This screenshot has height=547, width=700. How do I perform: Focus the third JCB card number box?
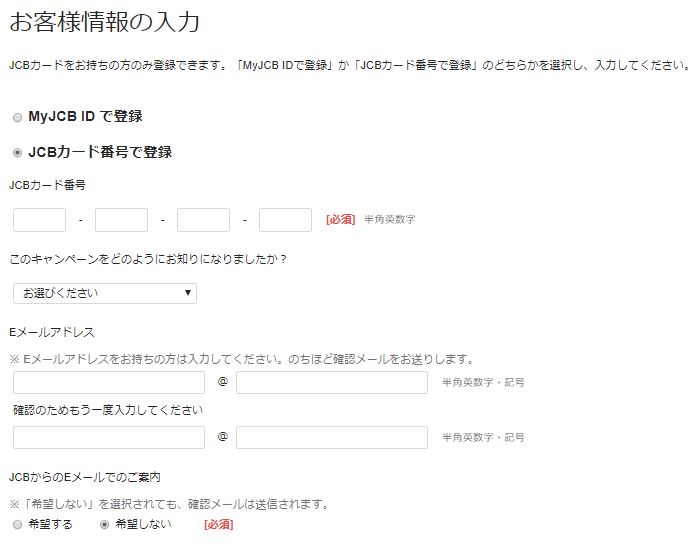(204, 220)
